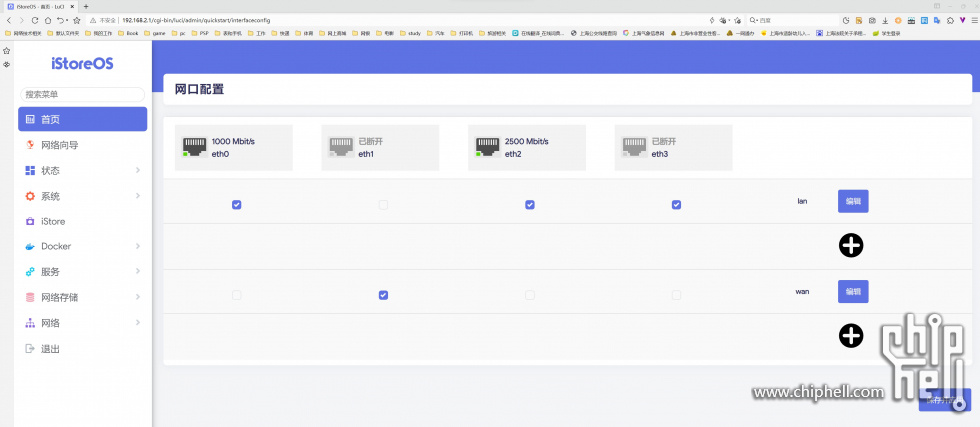Click the browser back arrow

point(9,20)
